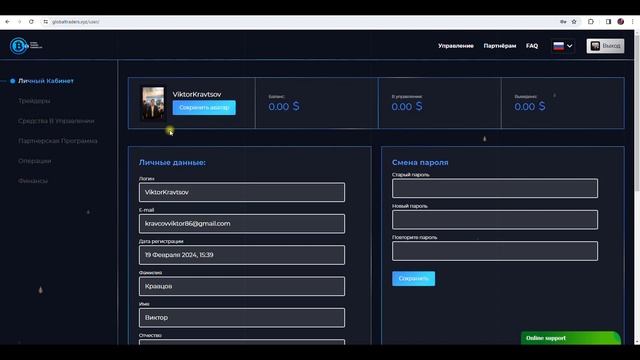
Task: Click the browser forward arrow
Action: (x=19, y=22)
